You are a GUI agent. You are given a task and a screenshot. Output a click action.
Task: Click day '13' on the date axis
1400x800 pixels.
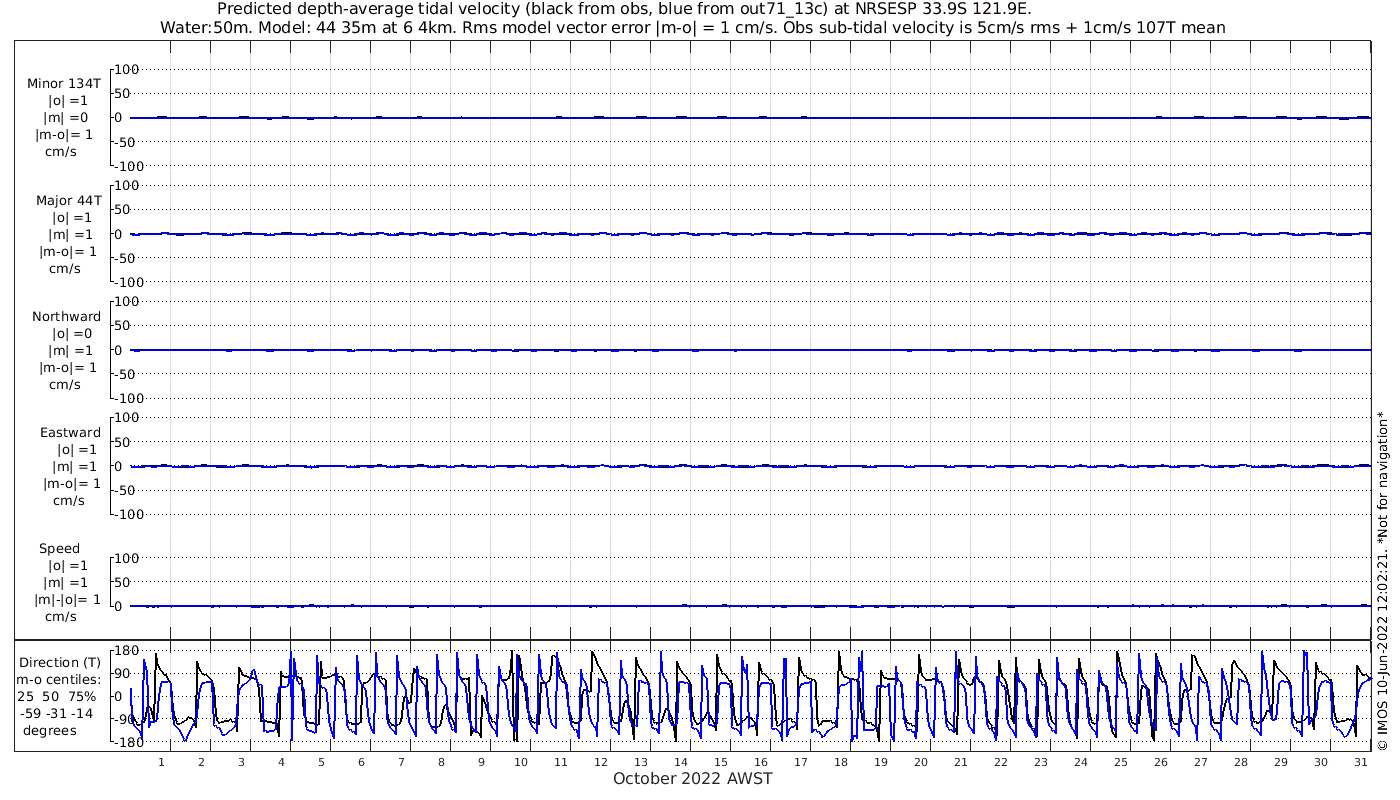click(641, 762)
